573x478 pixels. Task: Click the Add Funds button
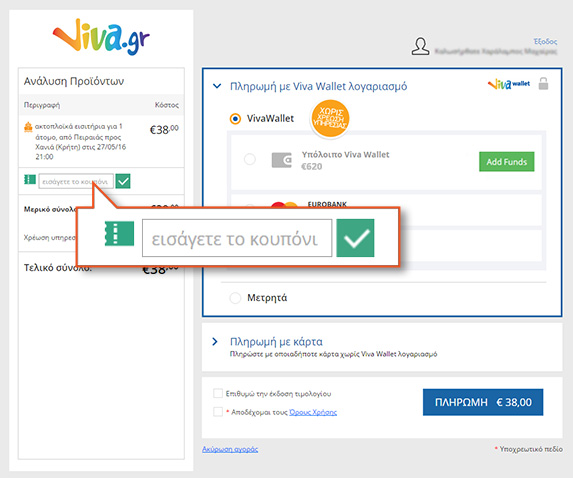point(506,162)
